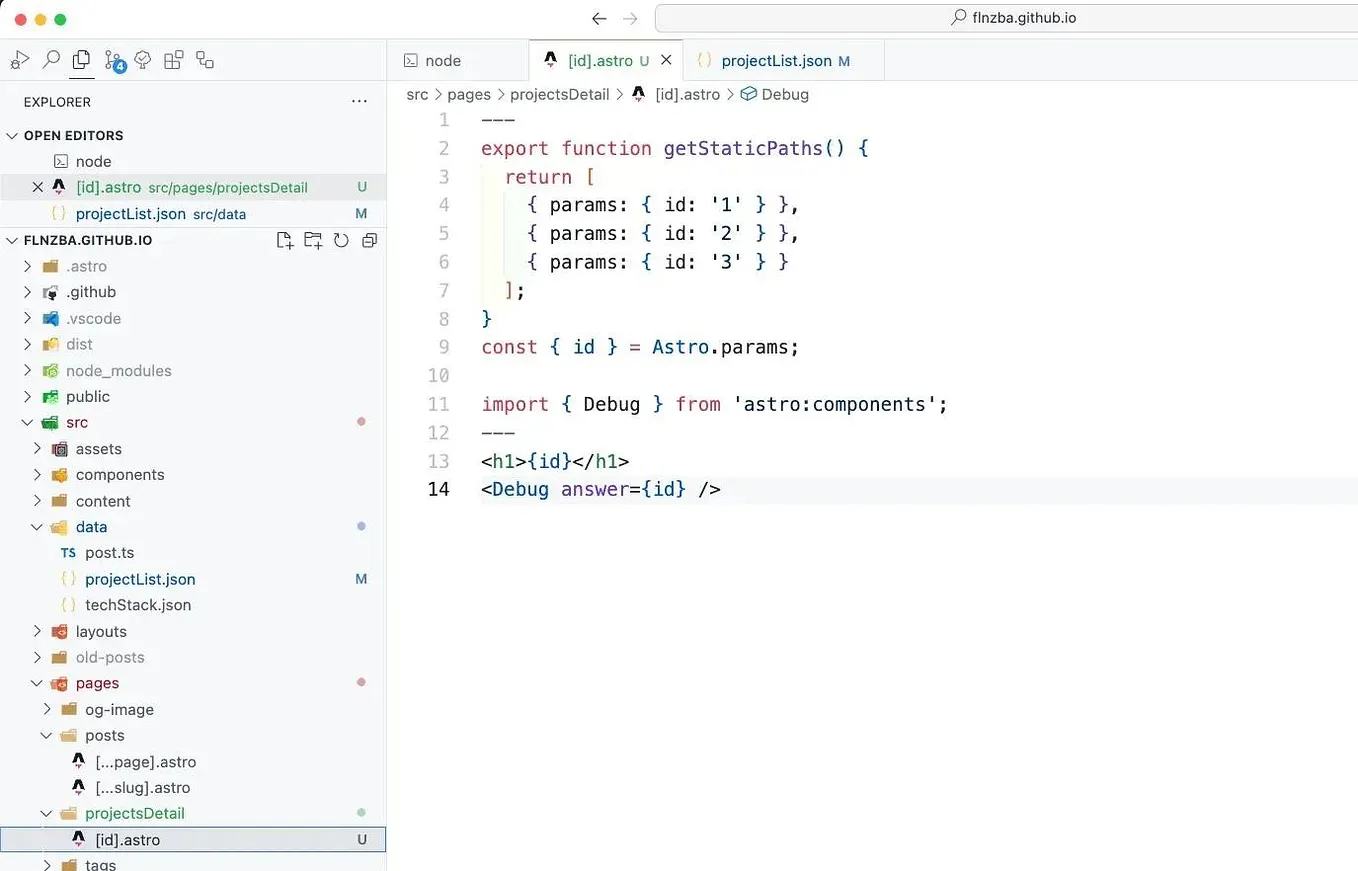Image resolution: width=1358 pixels, height=871 pixels.
Task: Expand the layouts folder
Action: [36, 631]
